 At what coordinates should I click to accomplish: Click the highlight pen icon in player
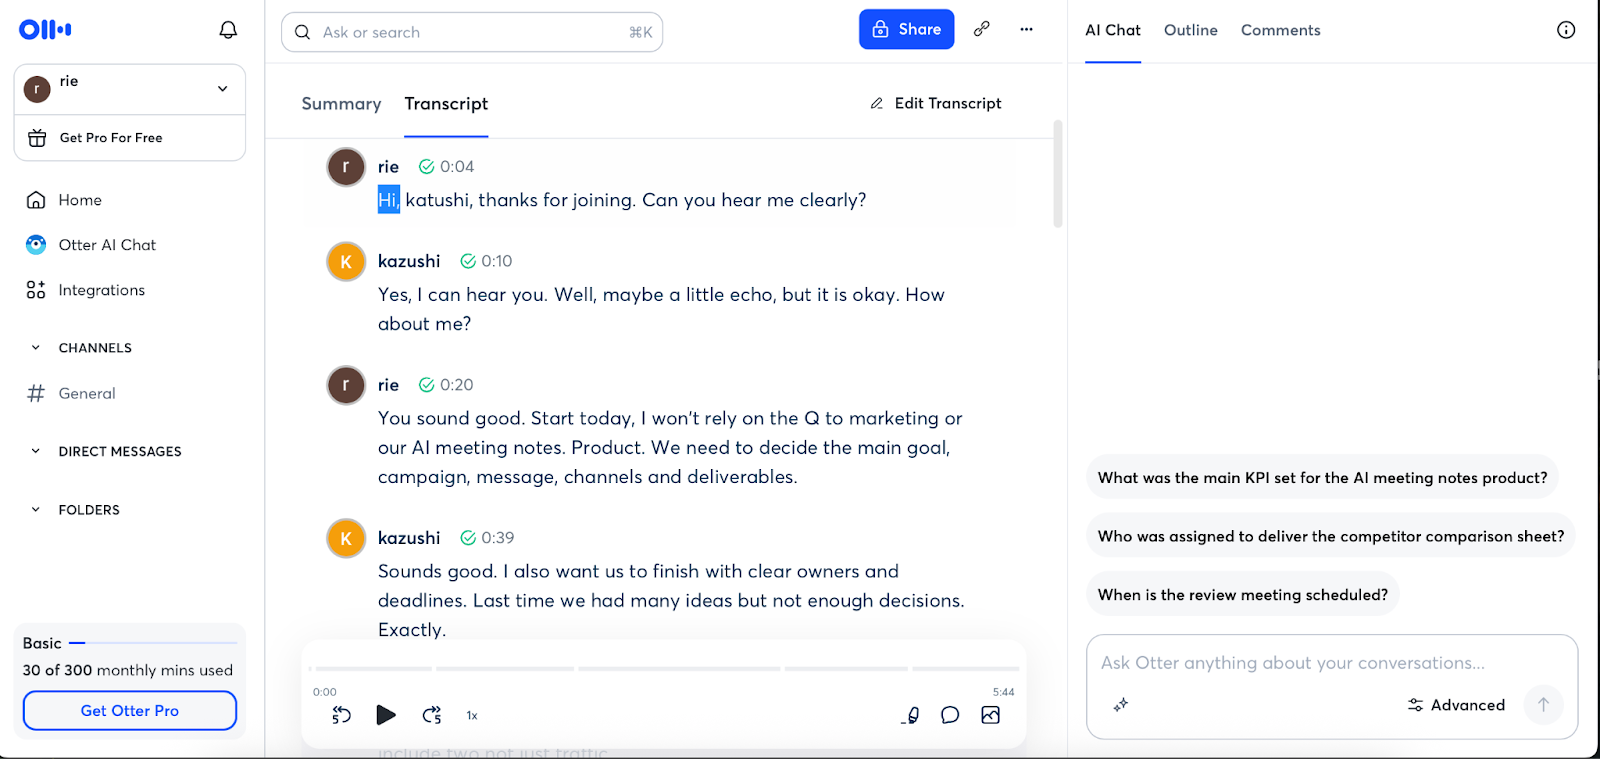point(911,715)
